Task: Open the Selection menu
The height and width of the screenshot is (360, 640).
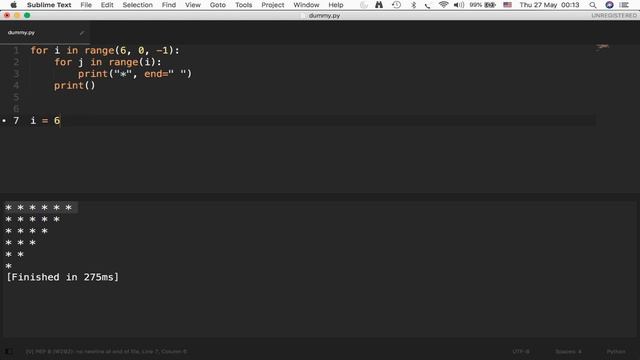Action: click(138, 5)
